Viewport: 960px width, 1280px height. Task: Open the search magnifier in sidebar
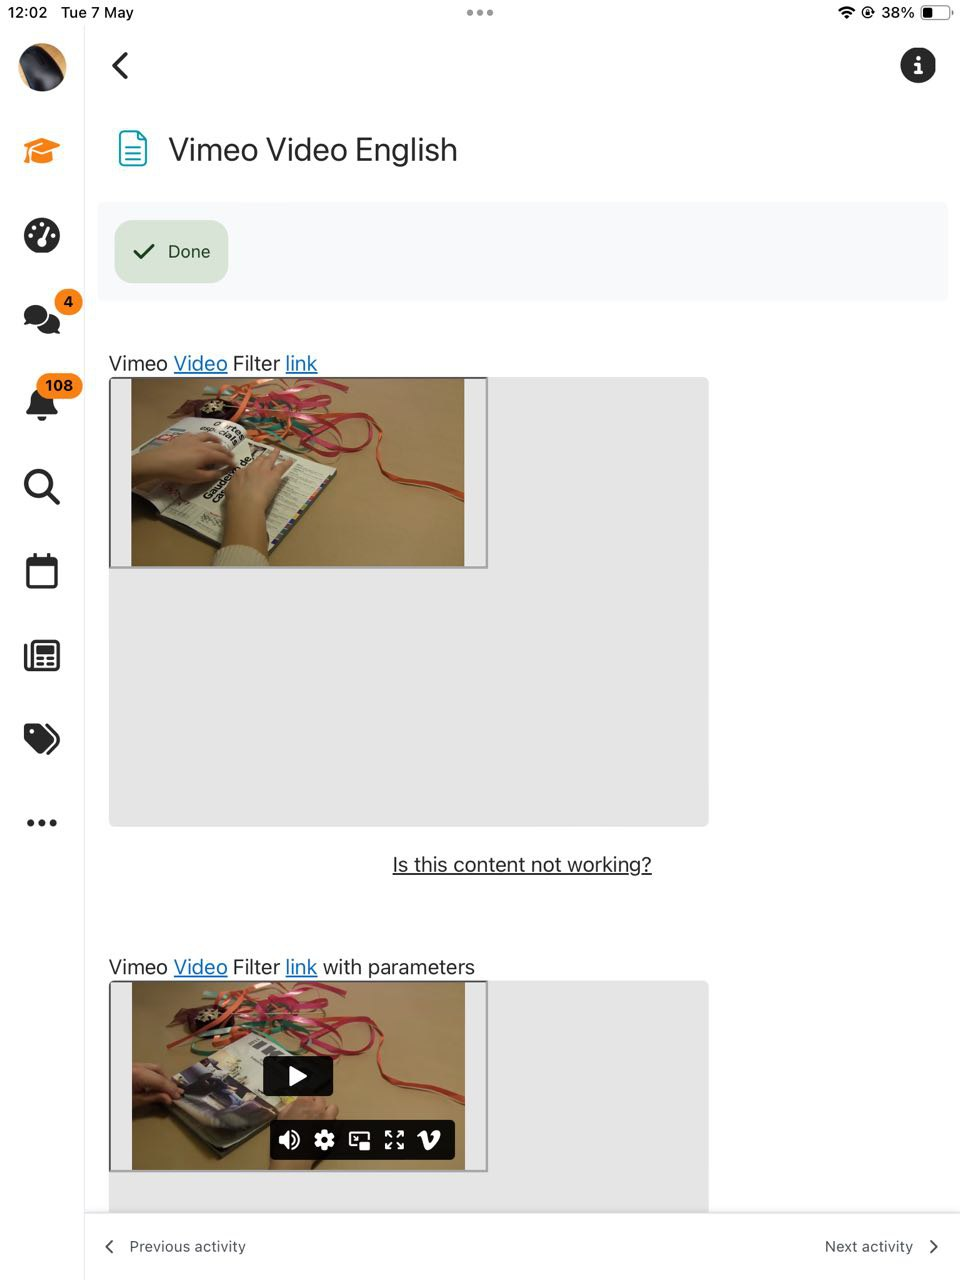42,487
